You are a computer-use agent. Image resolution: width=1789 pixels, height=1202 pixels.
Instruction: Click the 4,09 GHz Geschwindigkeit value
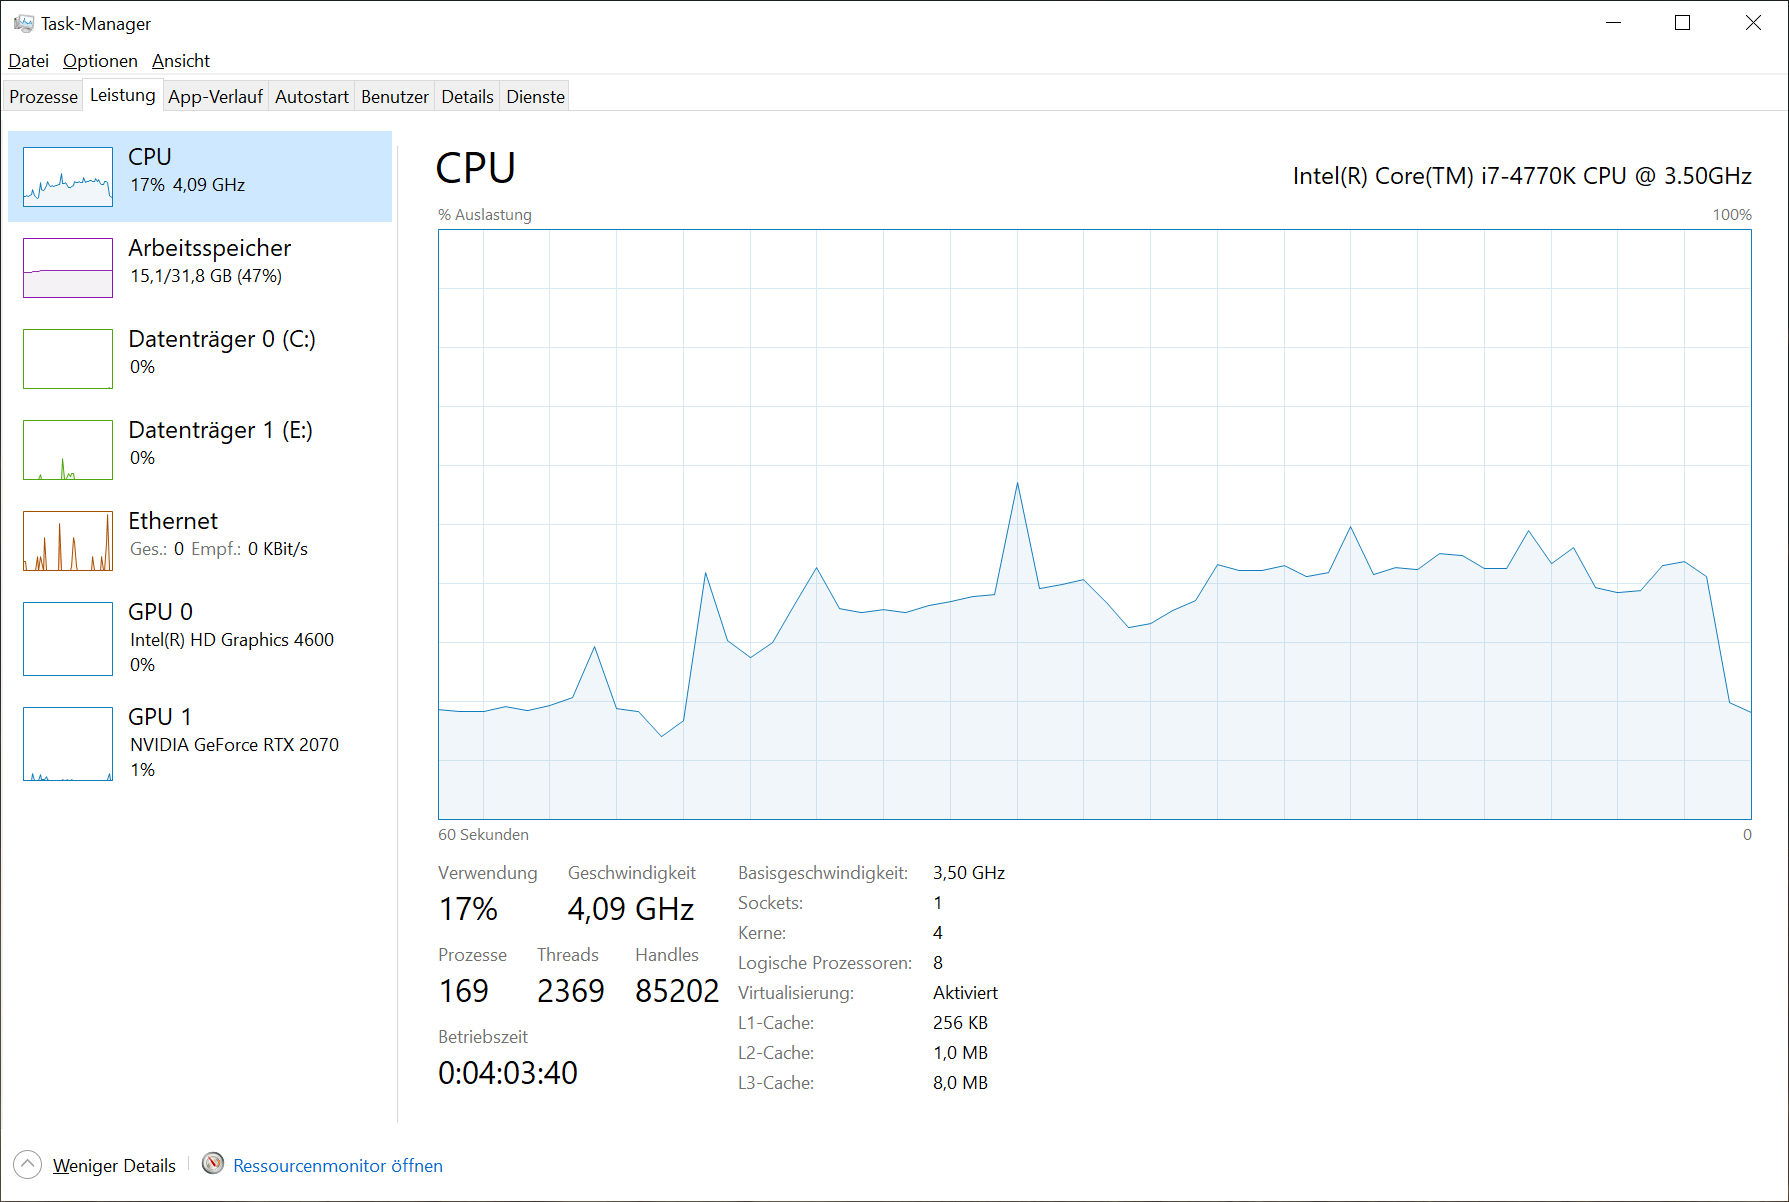tap(631, 909)
